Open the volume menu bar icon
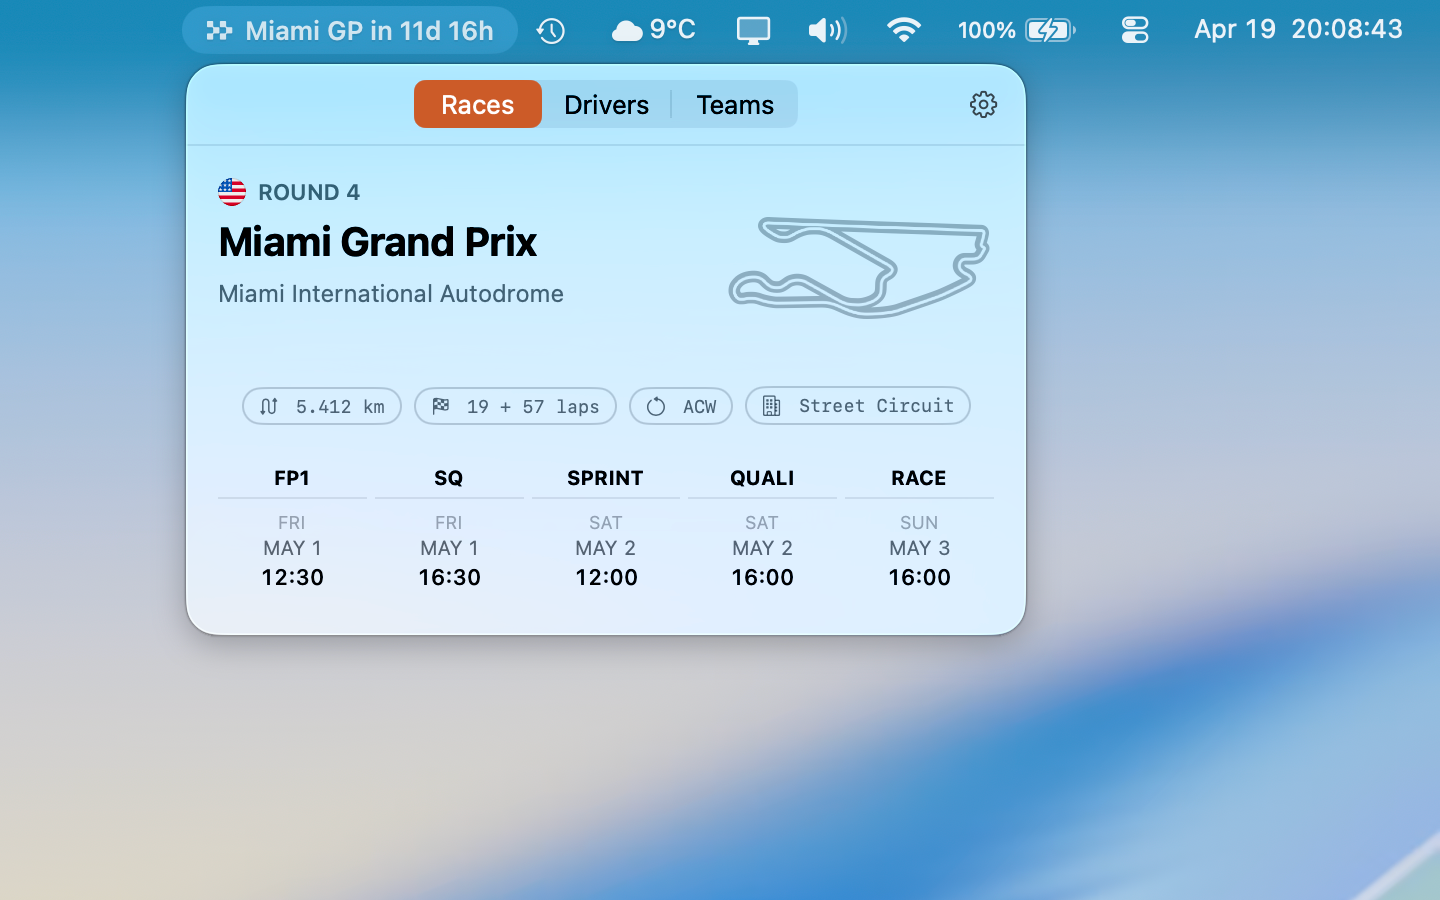Screen dimensions: 1440x900 pyautogui.click(x=827, y=31)
